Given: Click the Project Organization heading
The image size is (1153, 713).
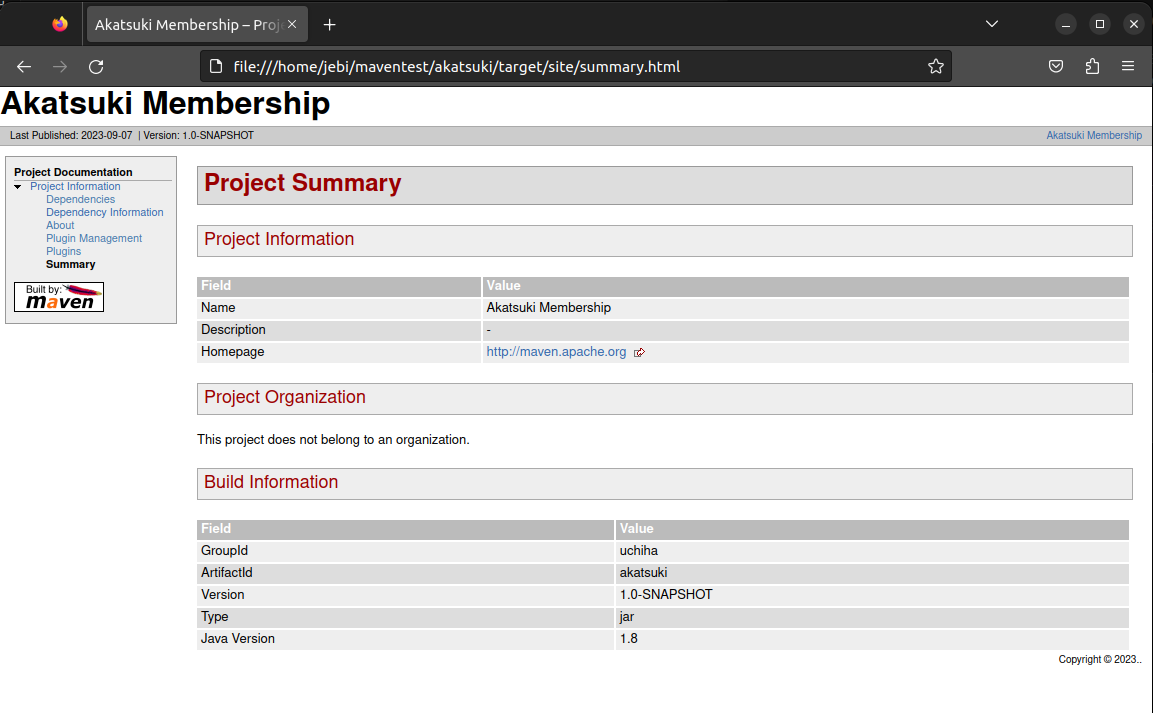Looking at the screenshot, I should coord(285,398).
